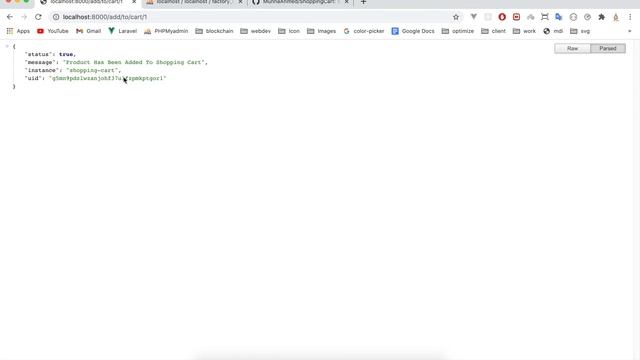Open the YouTube bookmark
640x360 pixels.
[53, 31]
